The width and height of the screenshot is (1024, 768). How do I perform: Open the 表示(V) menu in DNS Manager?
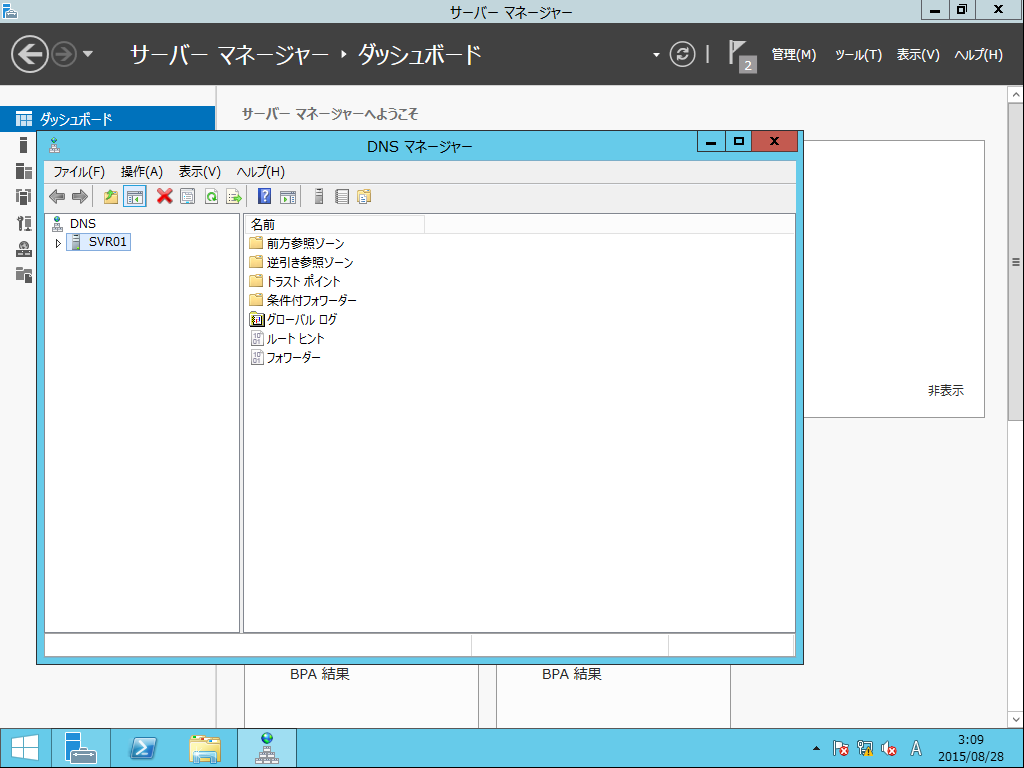coord(200,172)
